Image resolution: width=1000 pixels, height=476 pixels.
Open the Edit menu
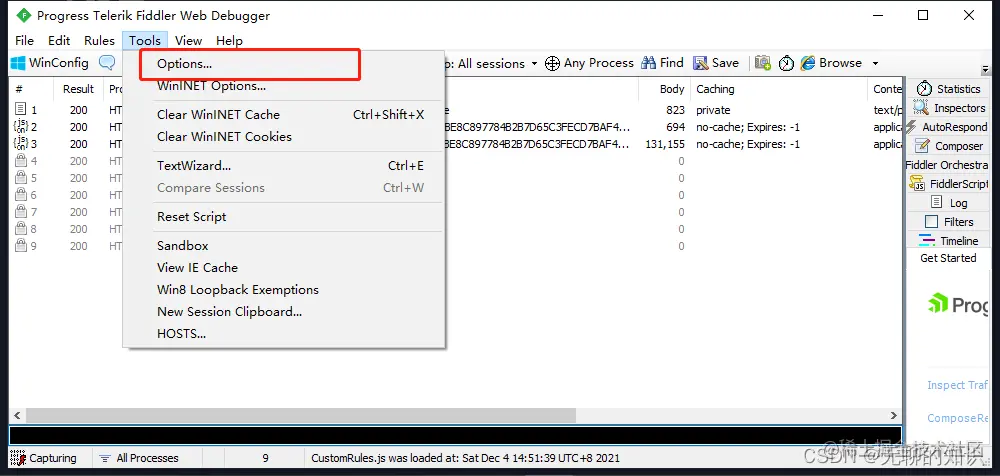pos(59,40)
